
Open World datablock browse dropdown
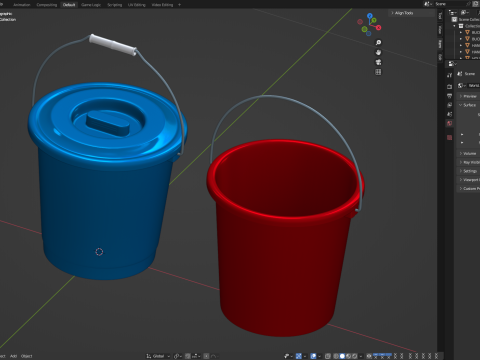462,86
